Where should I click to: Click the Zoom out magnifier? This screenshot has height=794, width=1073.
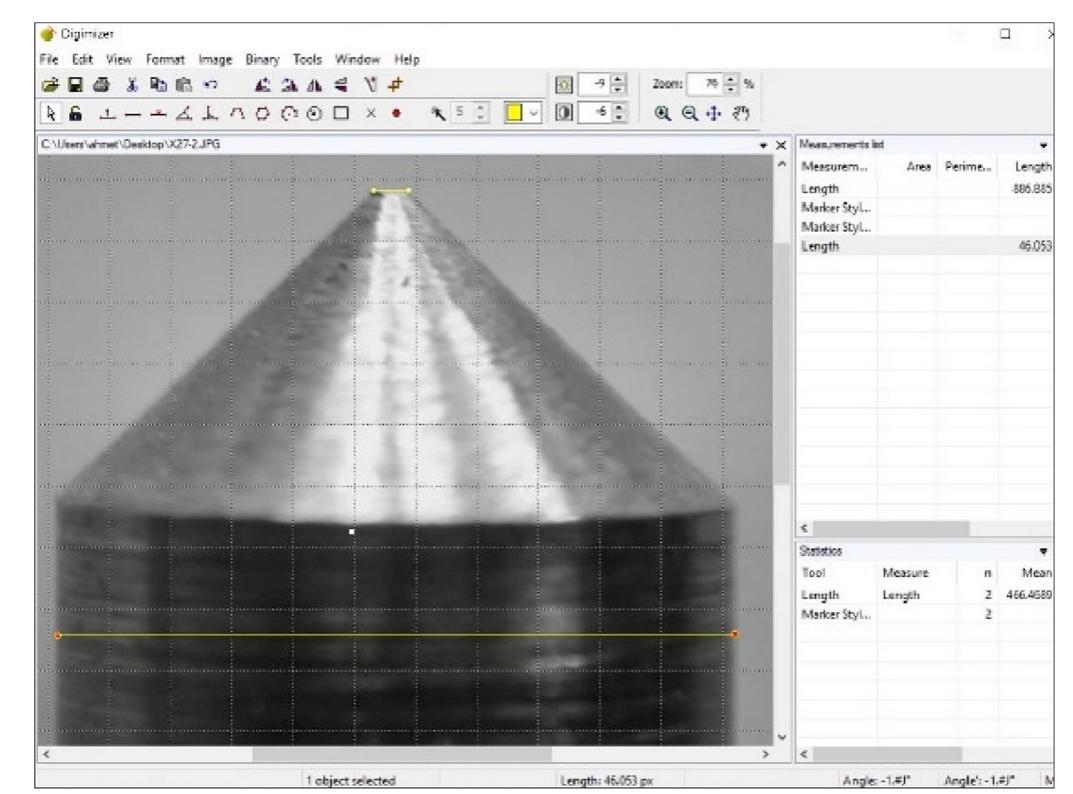[689, 114]
